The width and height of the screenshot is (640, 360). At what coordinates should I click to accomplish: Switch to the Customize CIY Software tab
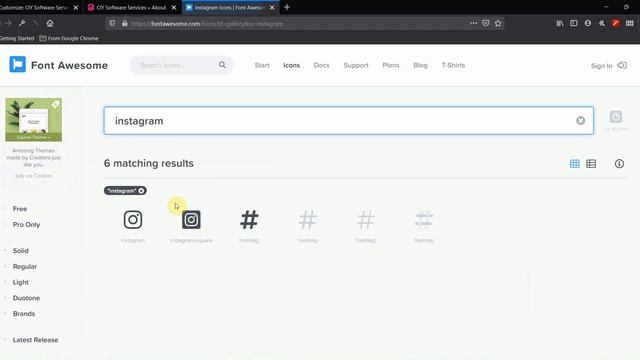click(x=35, y=7)
